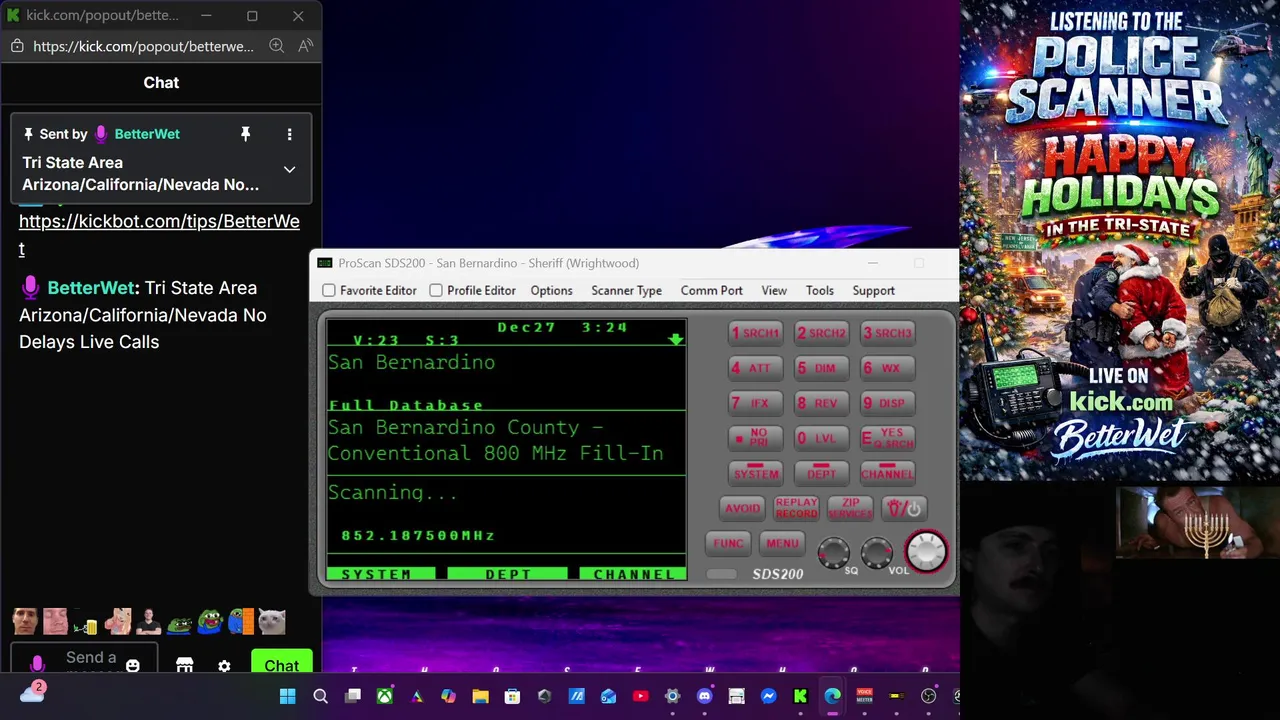The width and height of the screenshot is (1280, 720).
Task: Open the chat shop storefront icon
Action: click(184, 665)
